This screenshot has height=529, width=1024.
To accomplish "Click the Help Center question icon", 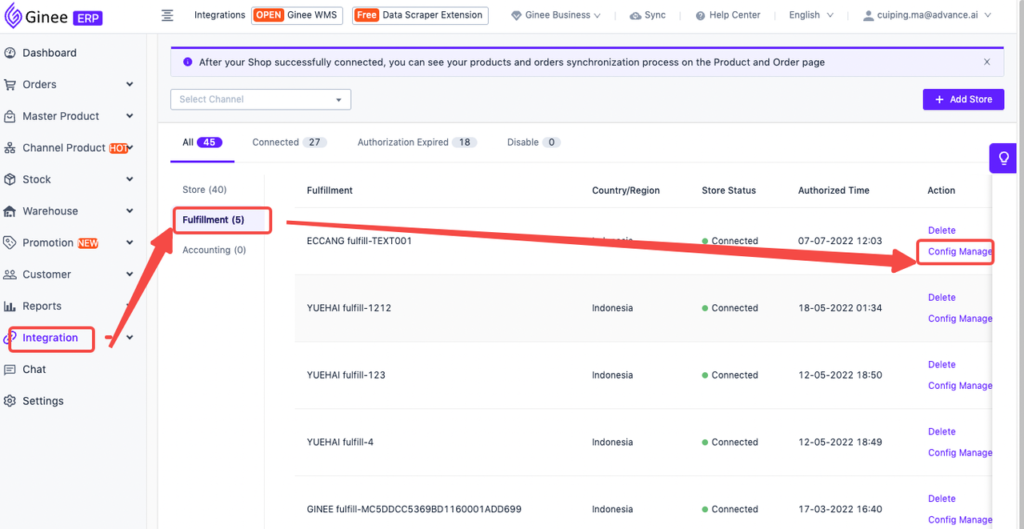I will 701,16.
